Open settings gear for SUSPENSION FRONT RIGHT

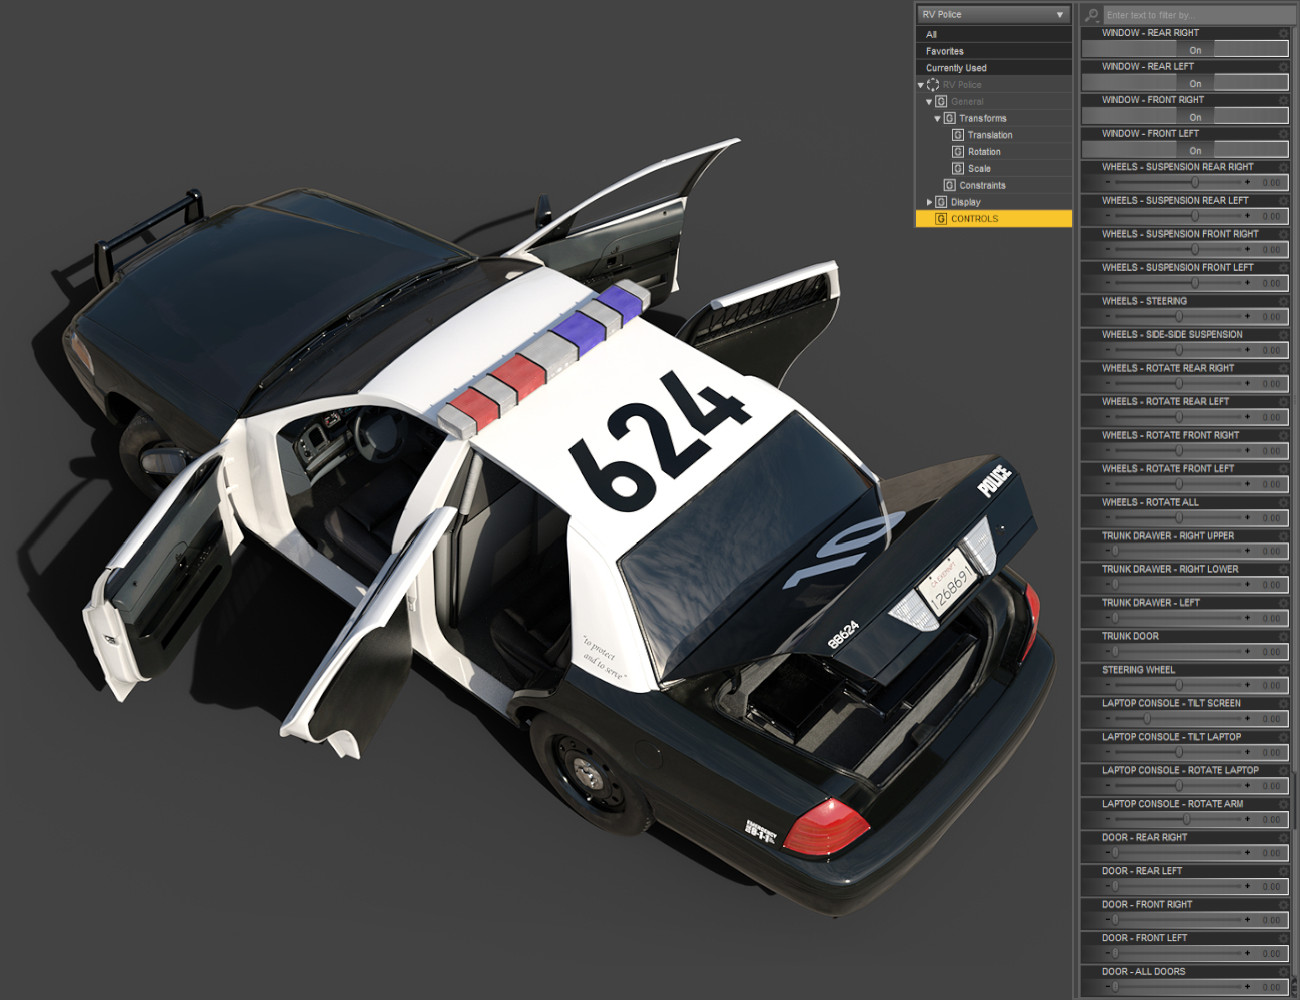[1284, 234]
